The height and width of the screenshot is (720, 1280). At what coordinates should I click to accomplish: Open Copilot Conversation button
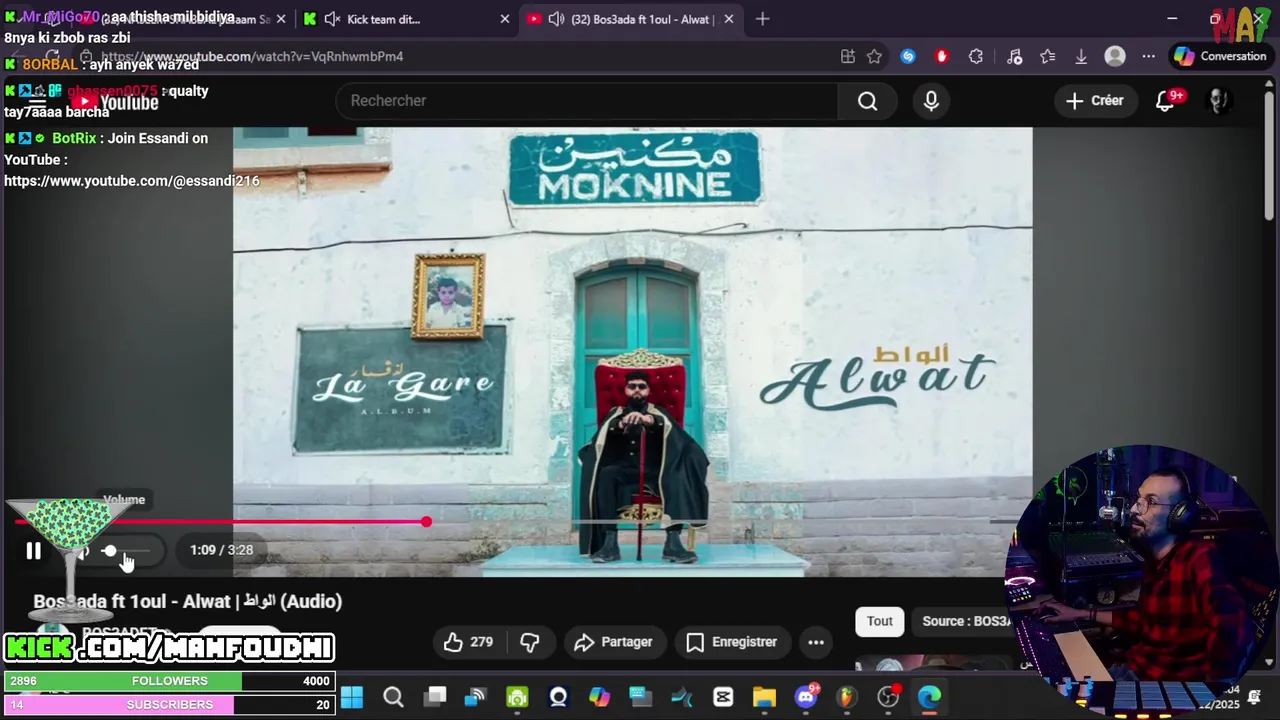[x=1221, y=57]
